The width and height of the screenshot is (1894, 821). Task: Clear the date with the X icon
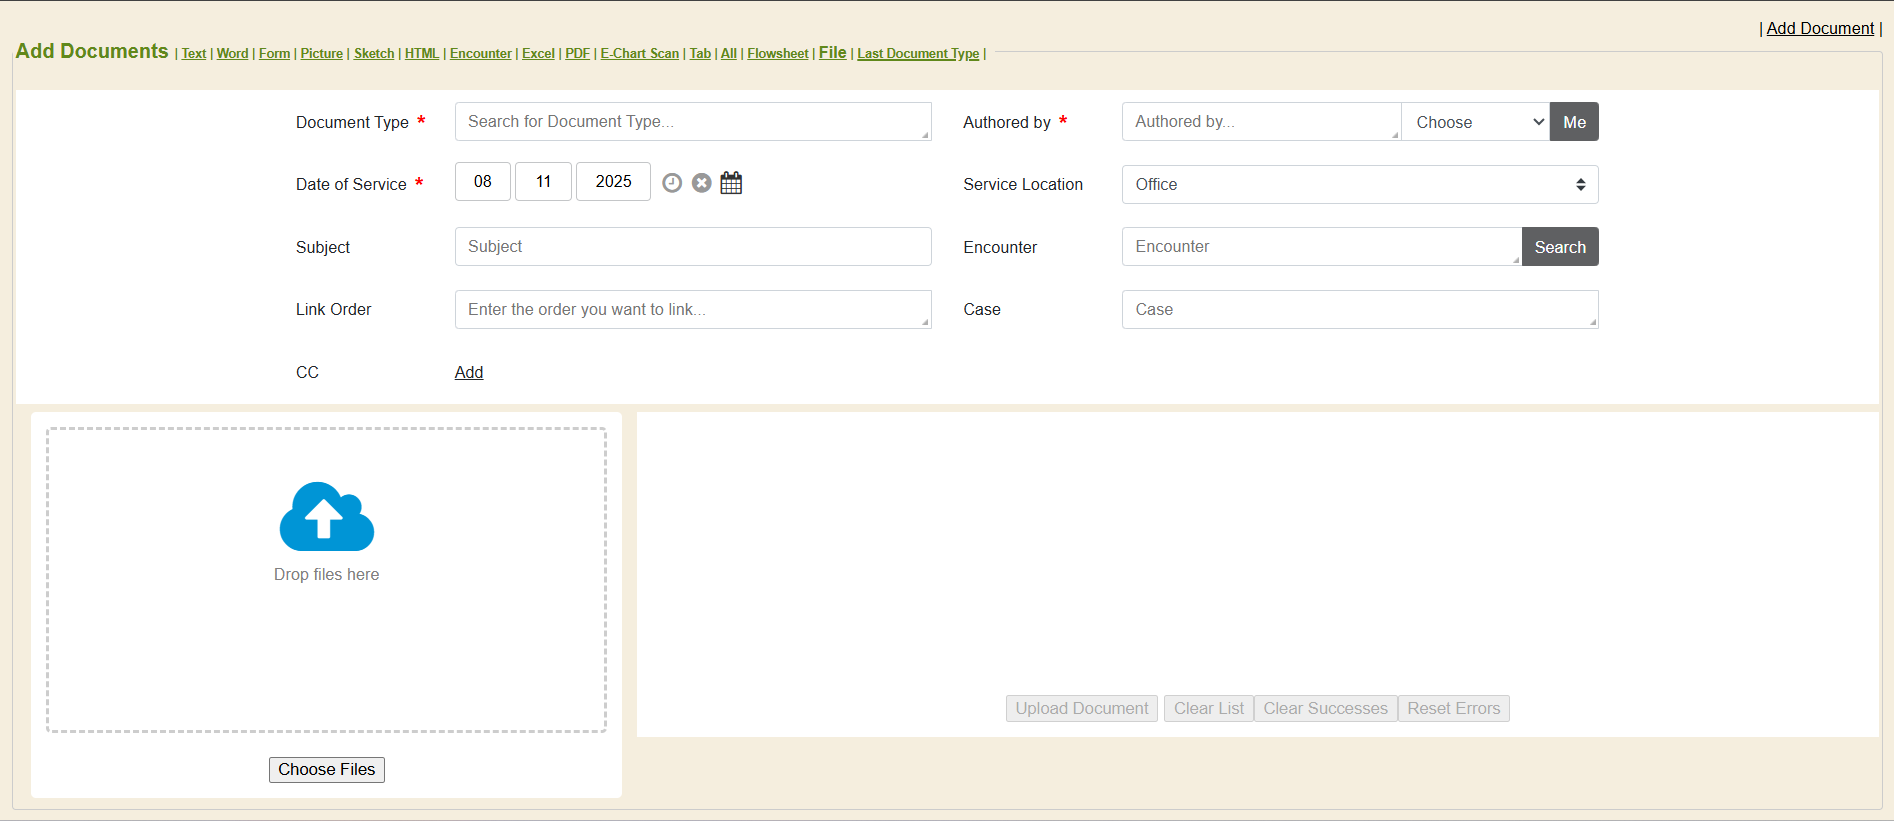click(x=702, y=183)
